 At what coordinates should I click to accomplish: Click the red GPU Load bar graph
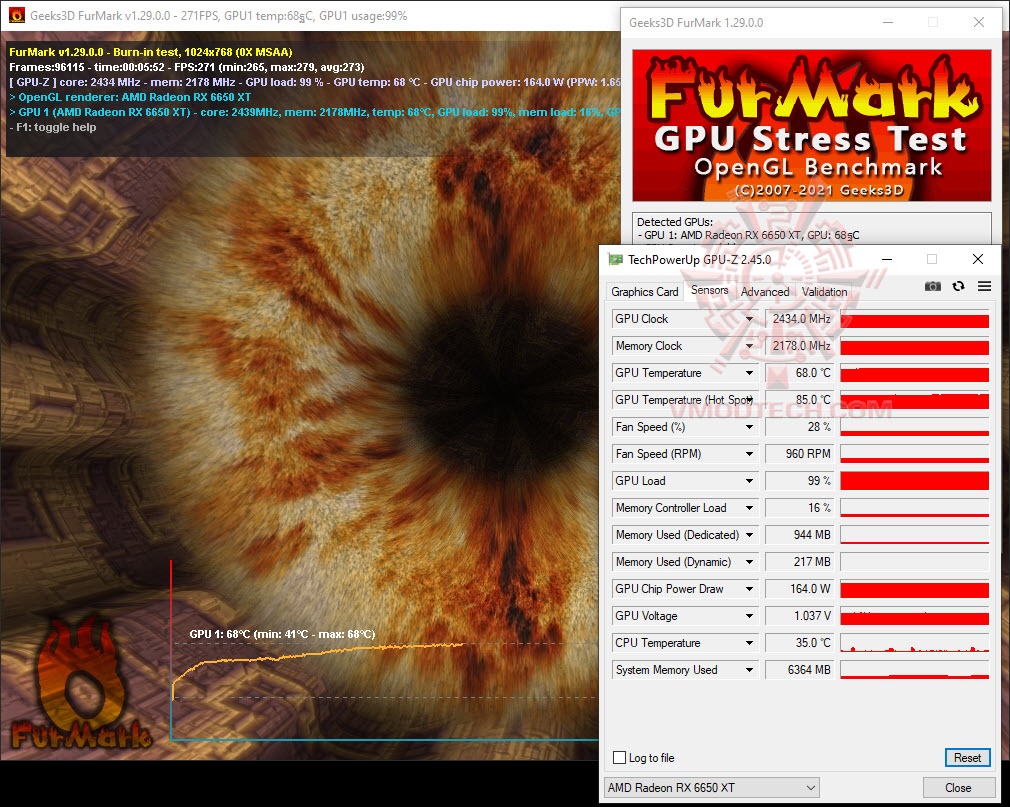click(914, 480)
